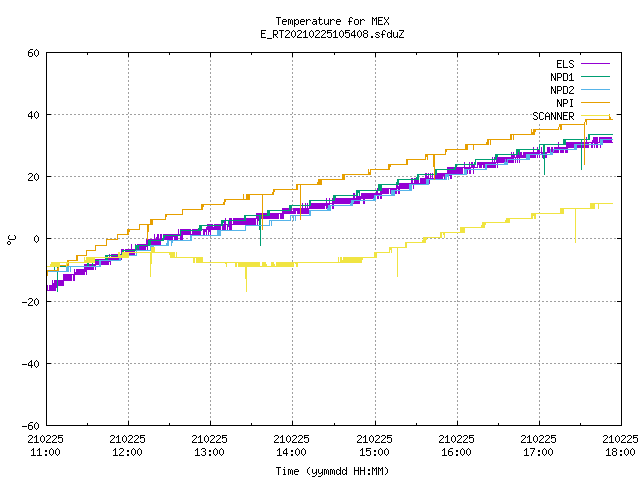Image resolution: width=640 pixels, height=480 pixels.
Task: Click the °C y-axis unit label
Action: (x=11, y=240)
